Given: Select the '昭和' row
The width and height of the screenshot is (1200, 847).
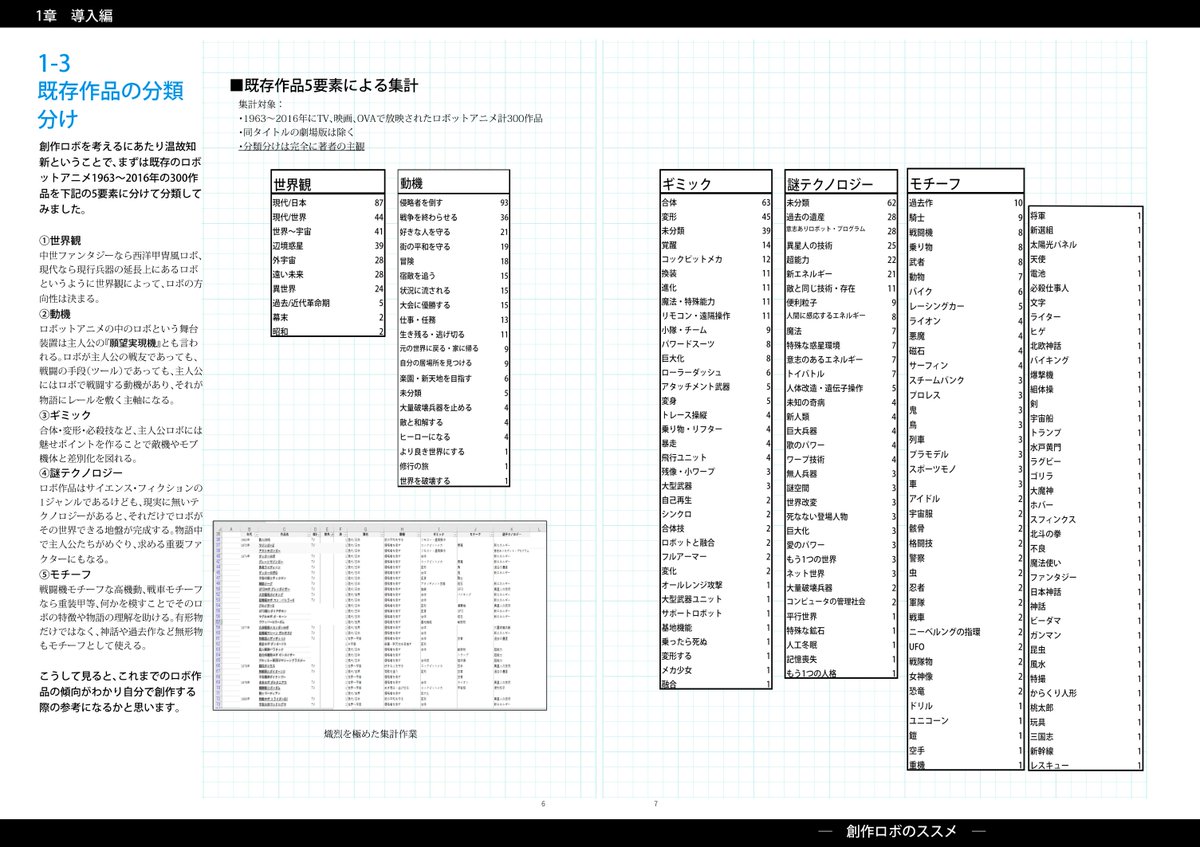Looking at the screenshot, I should pos(328,331).
